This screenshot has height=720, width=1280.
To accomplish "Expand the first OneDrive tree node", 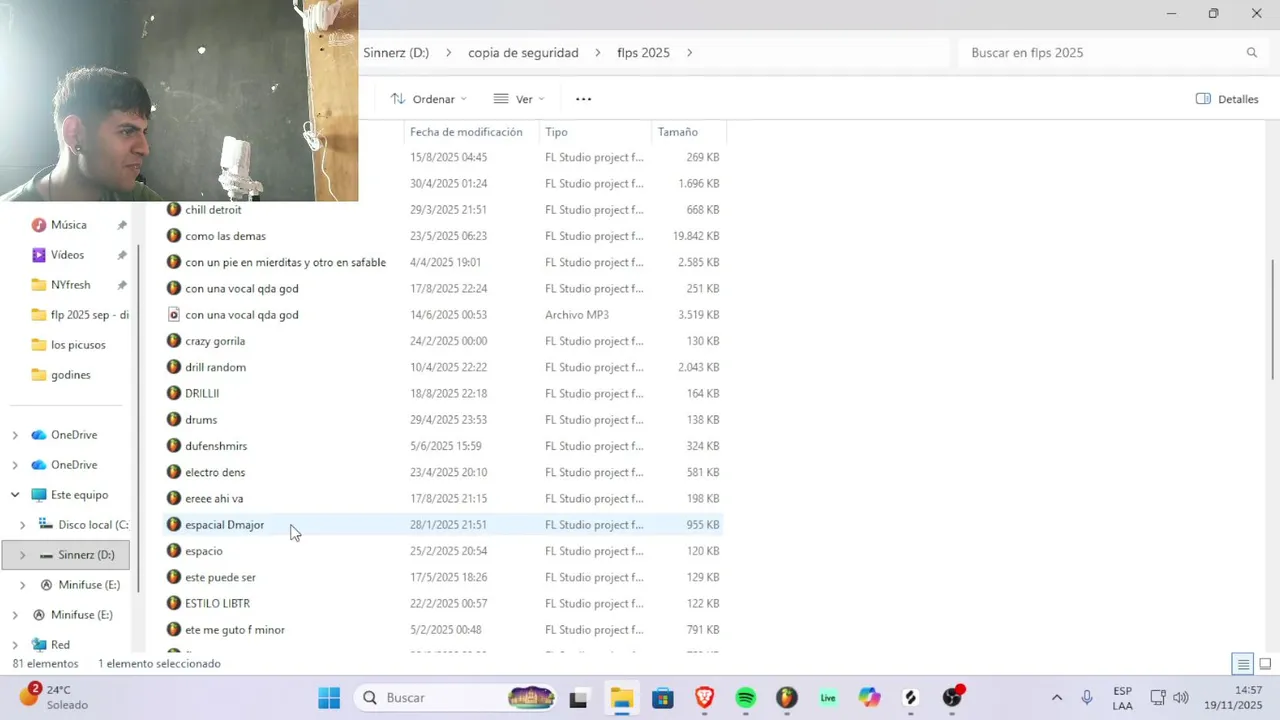I will tap(15, 435).
